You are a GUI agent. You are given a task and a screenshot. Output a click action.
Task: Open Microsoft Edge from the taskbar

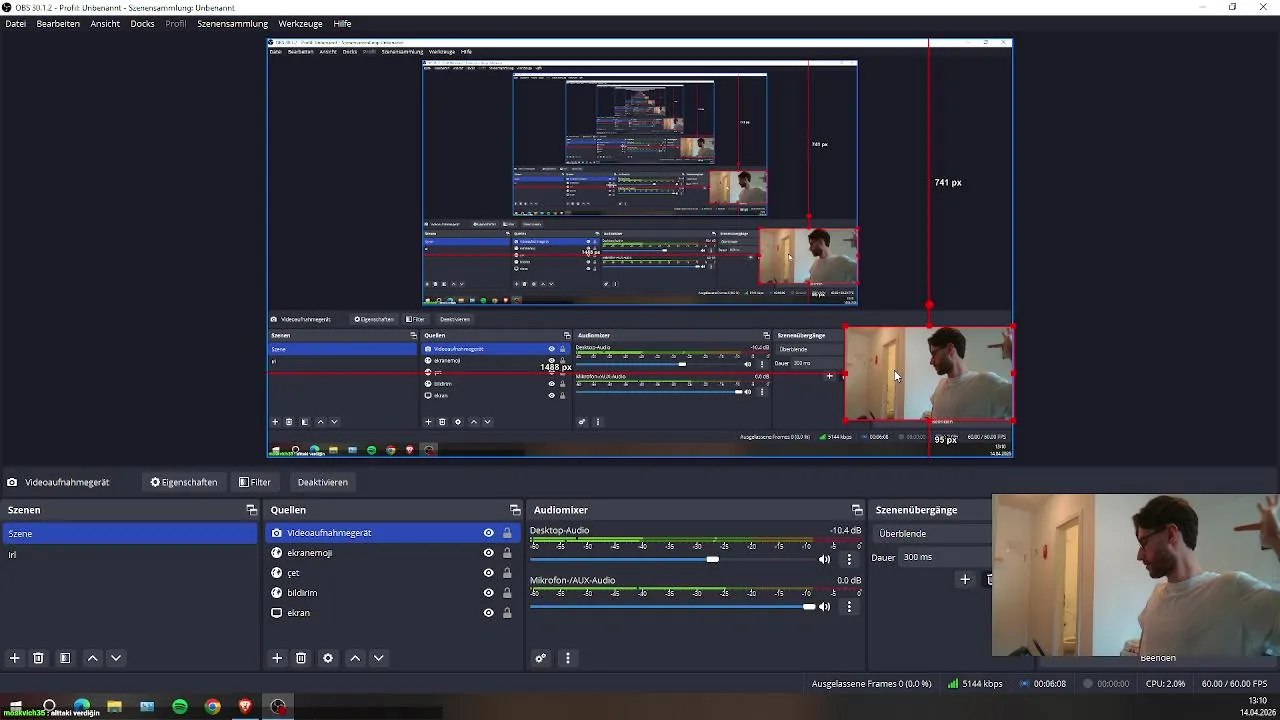pos(82,707)
